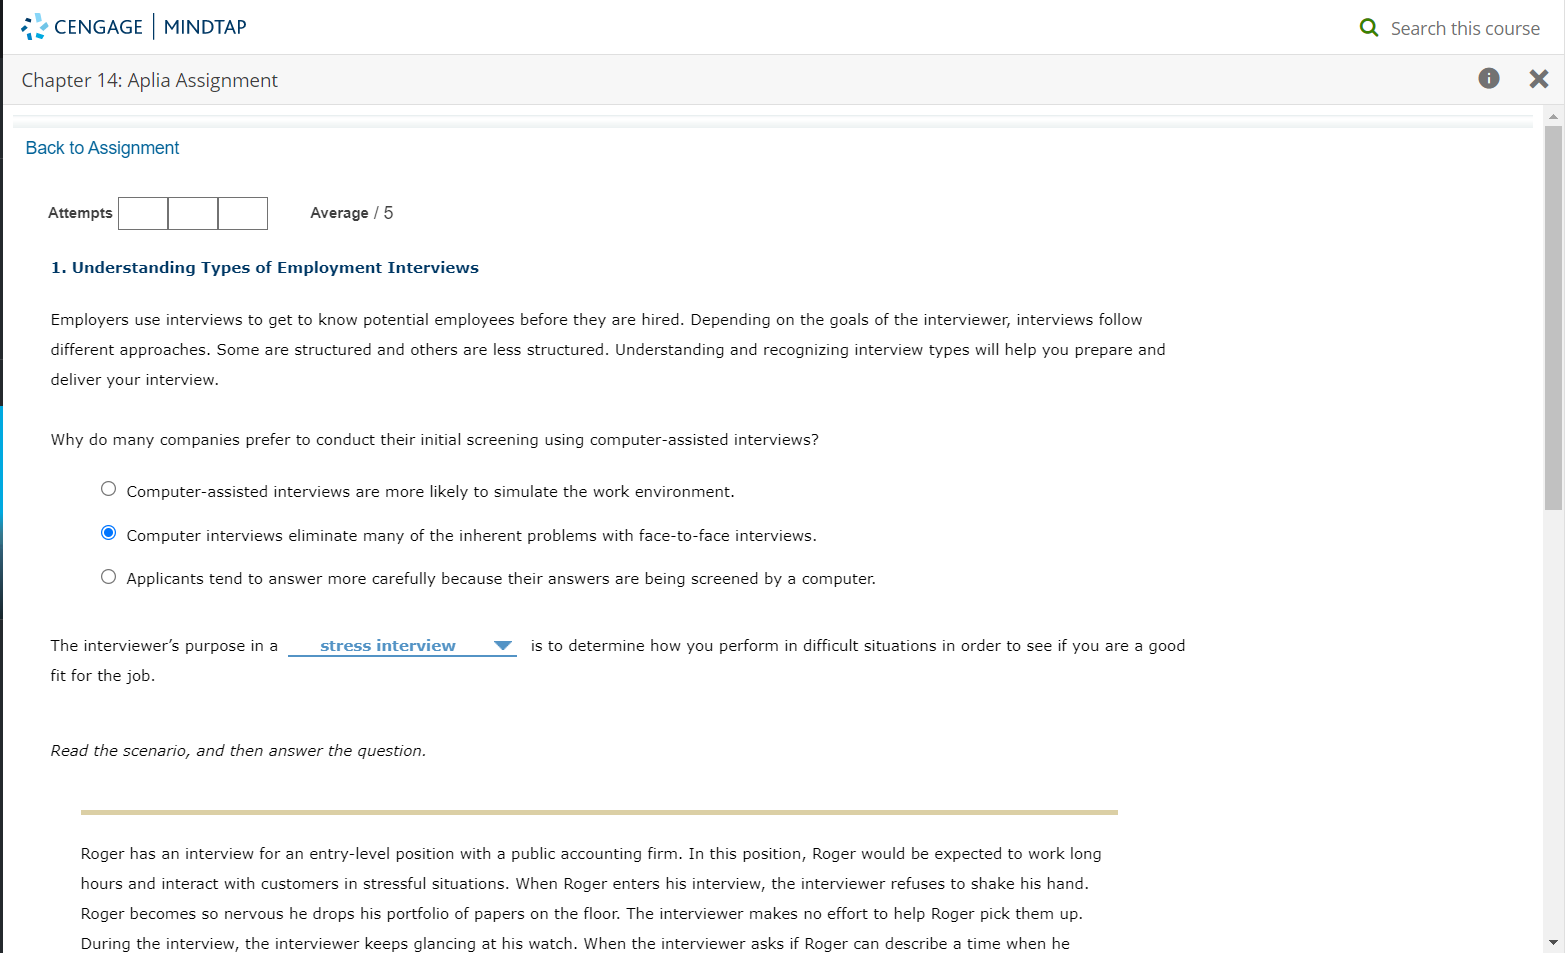Image resolution: width=1565 pixels, height=953 pixels.
Task: Select the radio for simulating the work environment
Action: [x=108, y=489]
